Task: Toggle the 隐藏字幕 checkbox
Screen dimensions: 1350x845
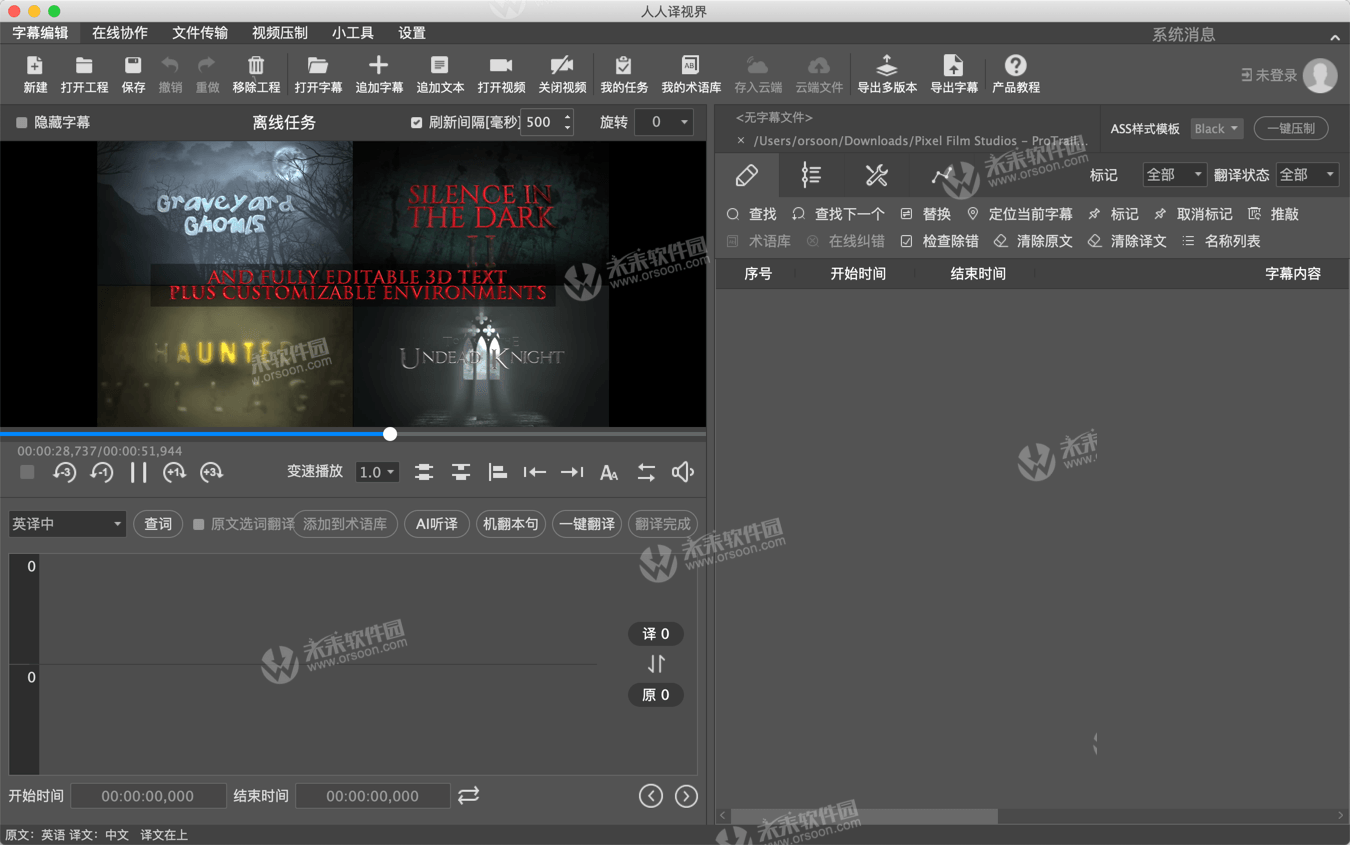Action: pyautogui.click(x=22, y=122)
